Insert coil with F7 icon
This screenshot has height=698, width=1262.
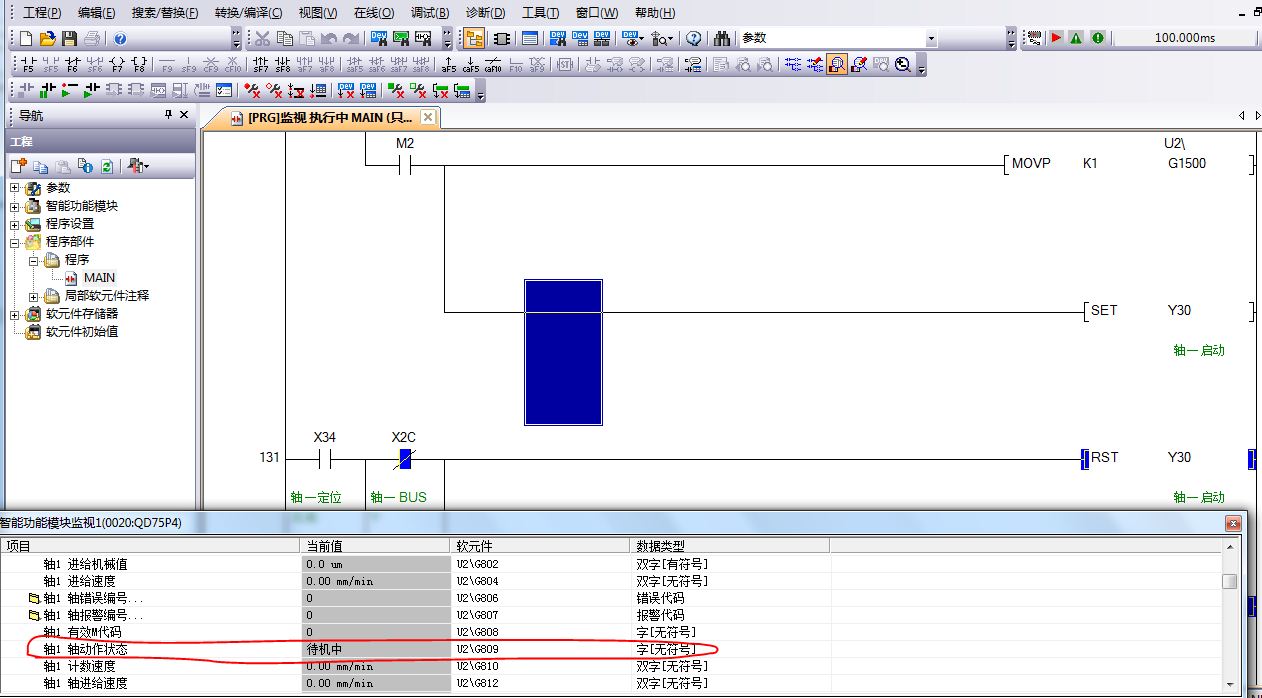[117, 65]
